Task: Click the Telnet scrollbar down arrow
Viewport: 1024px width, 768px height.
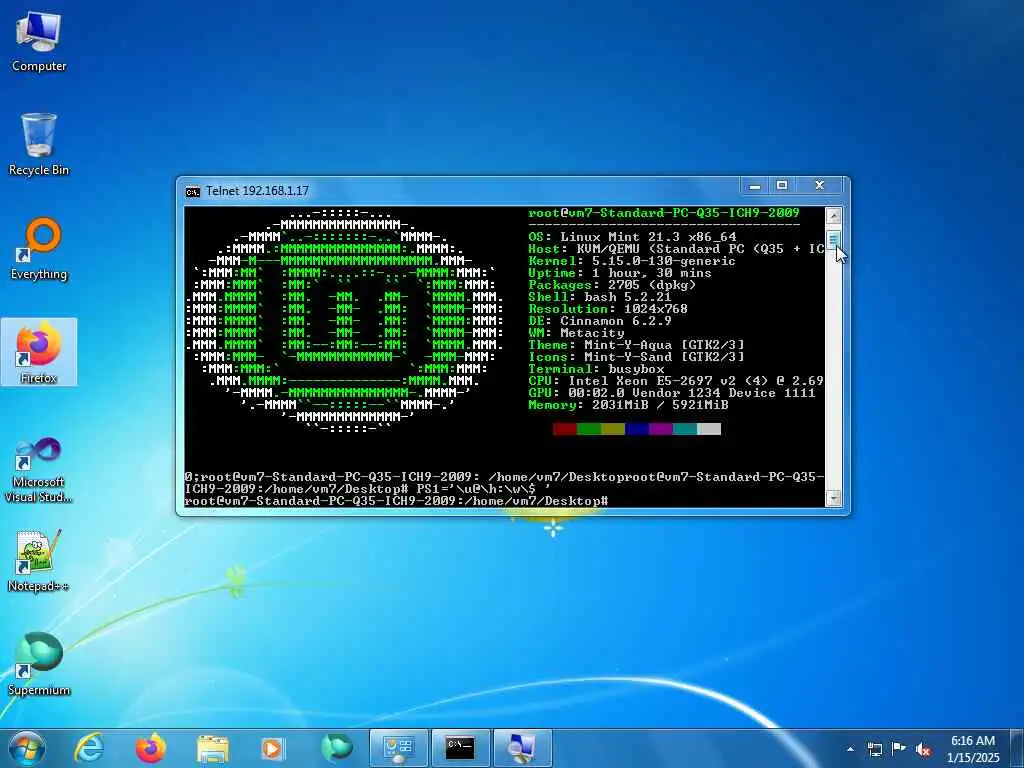Action: tap(833, 498)
